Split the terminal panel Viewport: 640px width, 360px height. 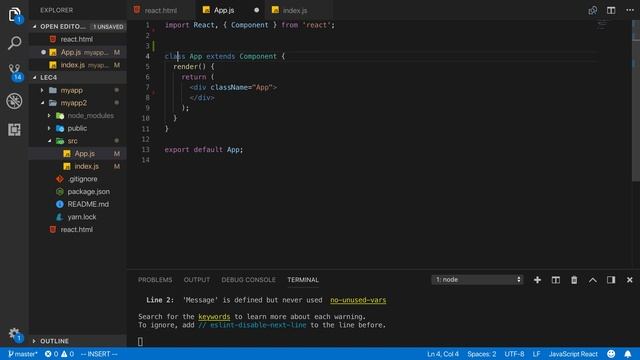(556, 280)
